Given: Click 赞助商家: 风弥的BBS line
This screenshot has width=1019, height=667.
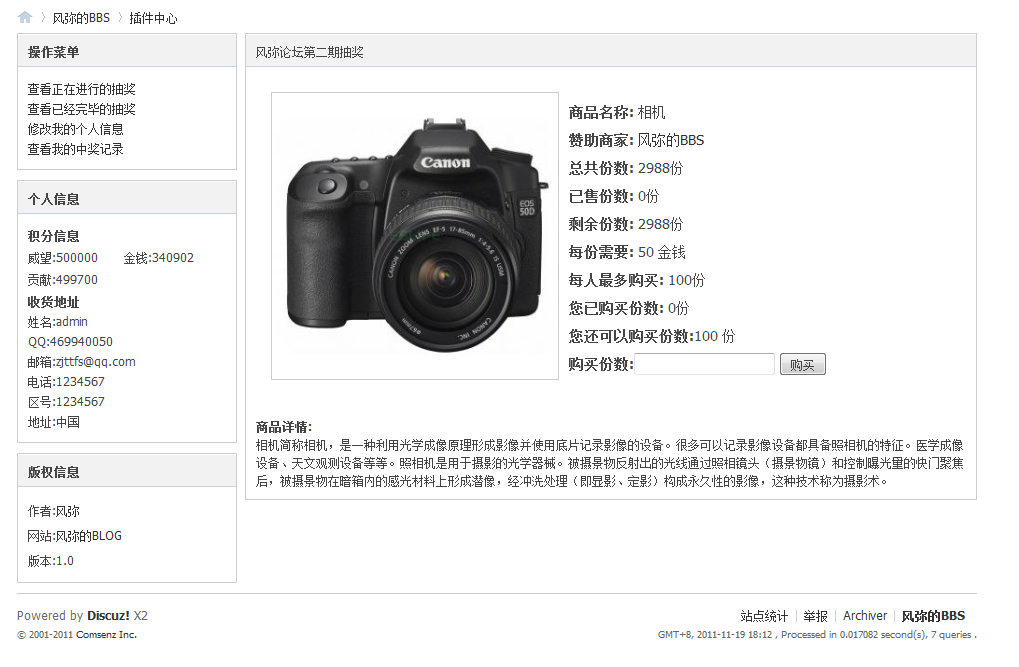Looking at the screenshot, I should pyautogui.click(x=636, y=140).
